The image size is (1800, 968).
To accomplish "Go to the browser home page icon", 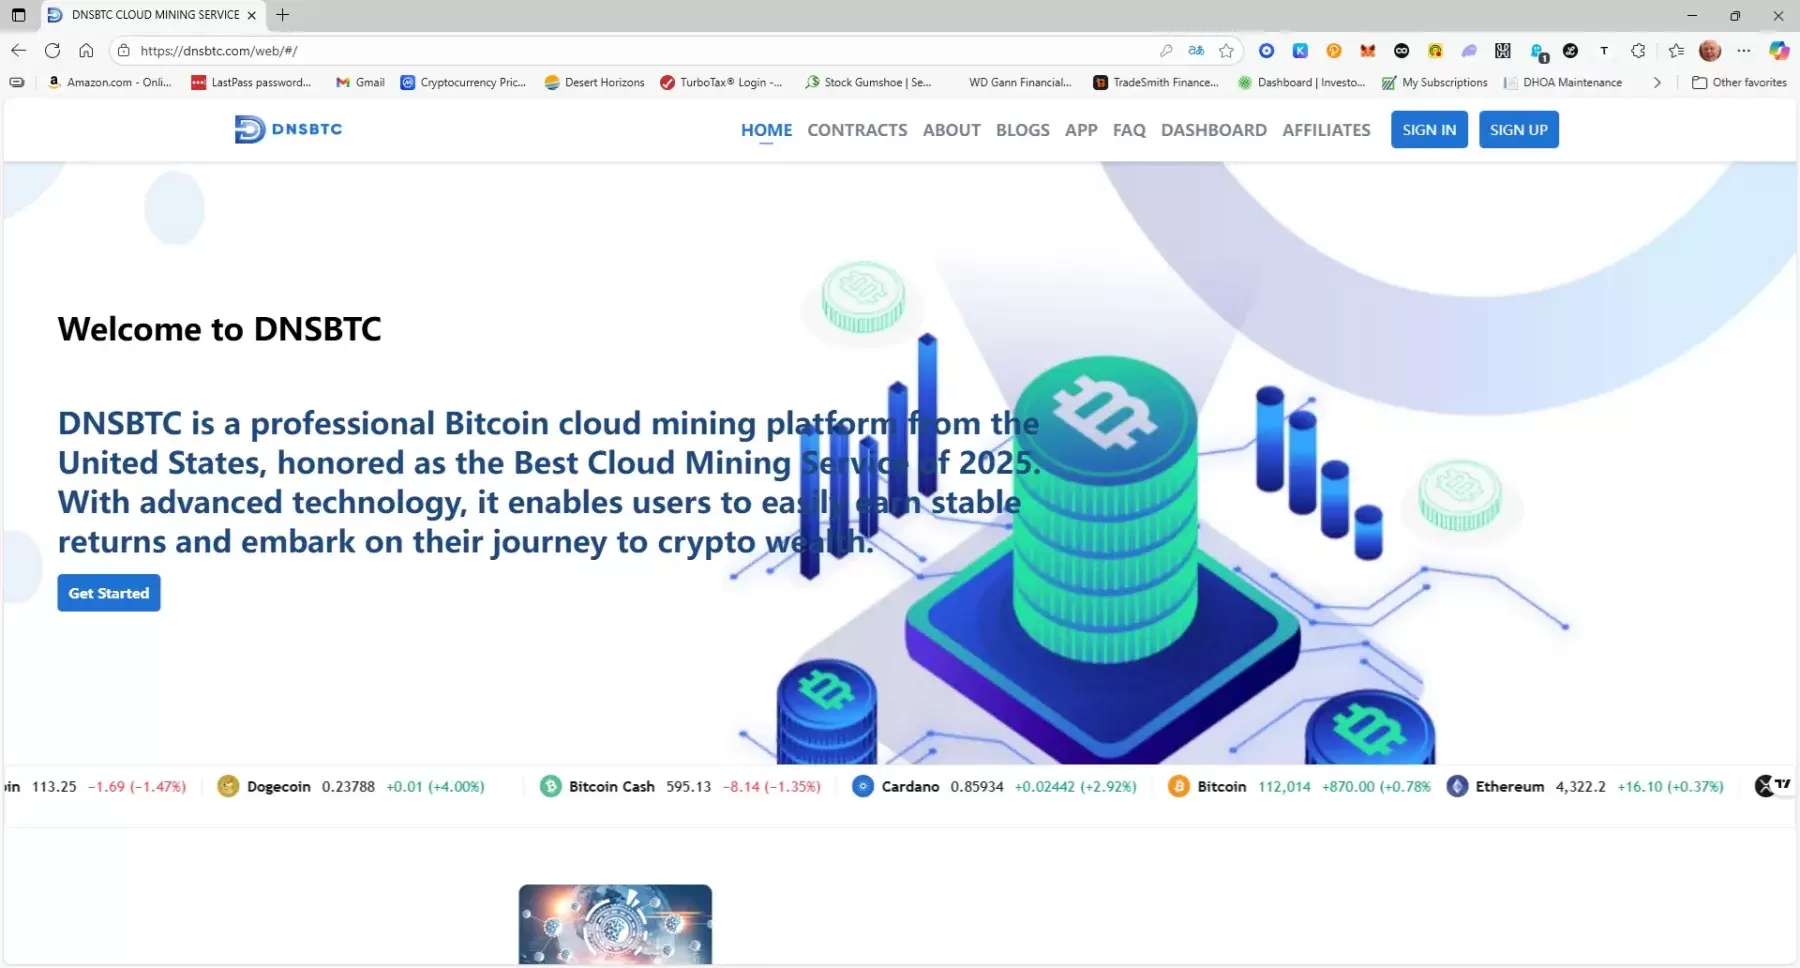I will pos(86,51).
